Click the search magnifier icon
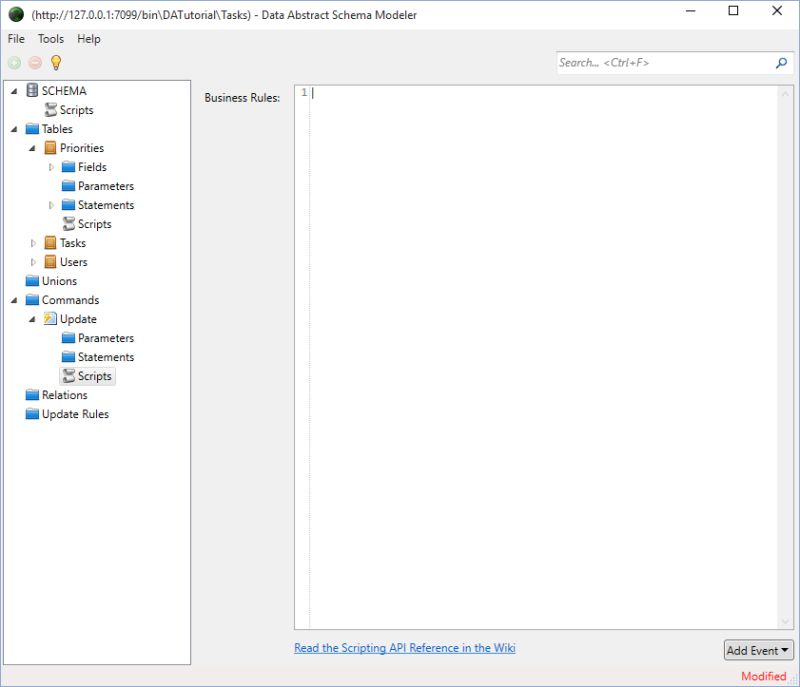This screenshot has height=687, width=800. pyautogui.click(x=781, y=63)
